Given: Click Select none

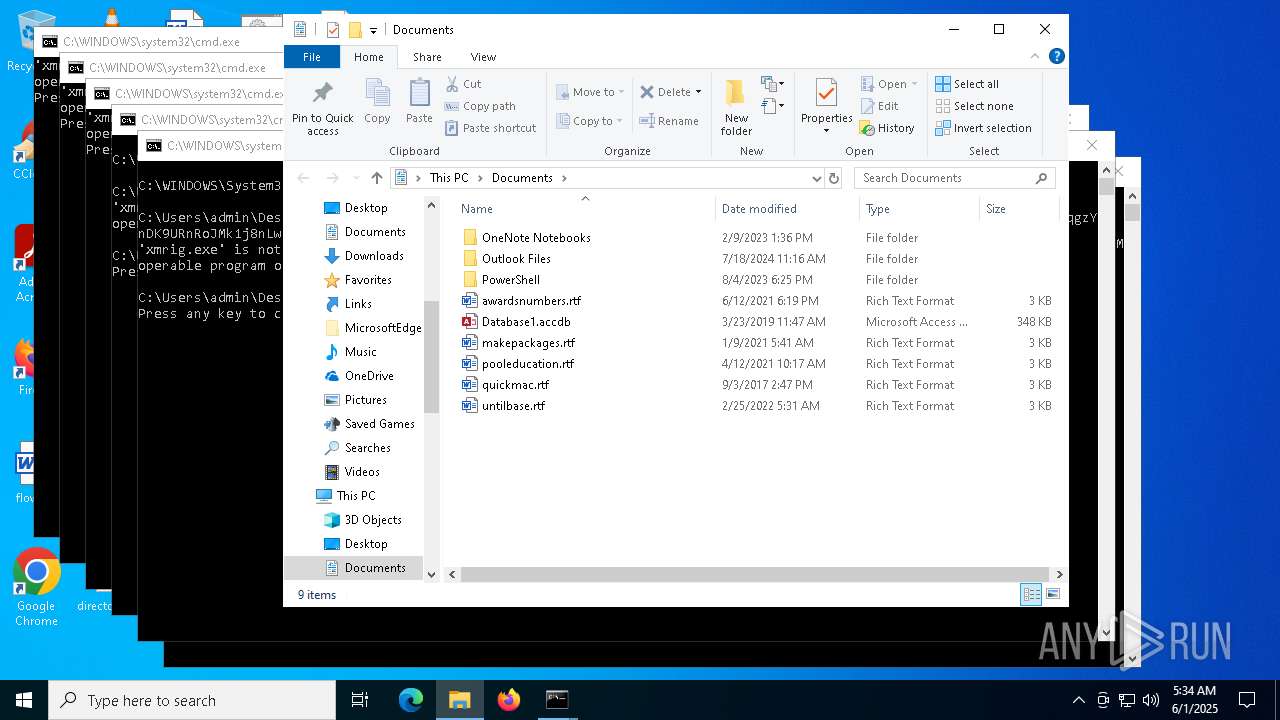Looking at the screenshot, I should [974, 106].
